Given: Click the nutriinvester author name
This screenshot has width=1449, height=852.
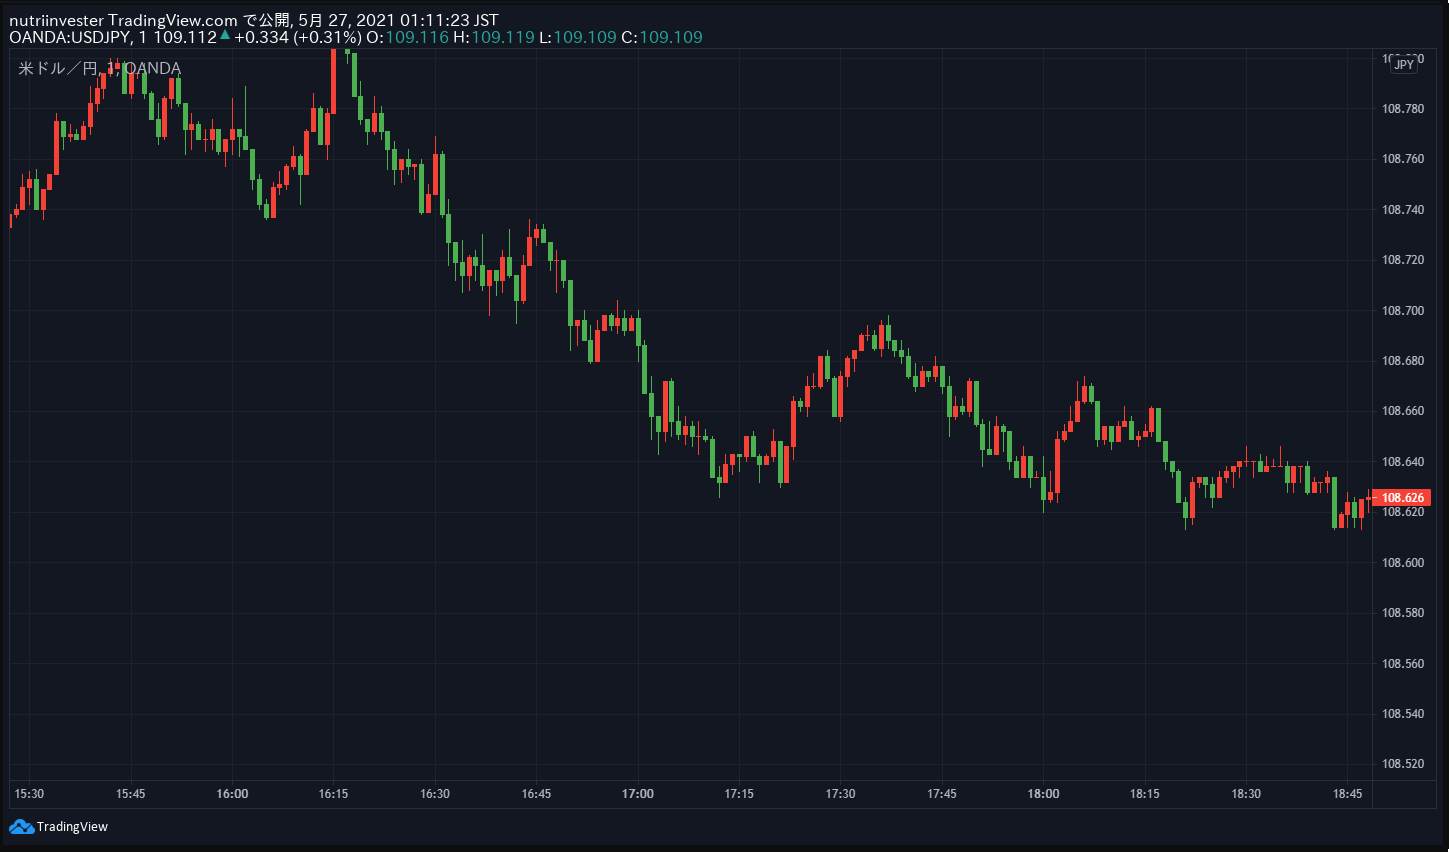Looking at the screenshot, I should 56,20.
